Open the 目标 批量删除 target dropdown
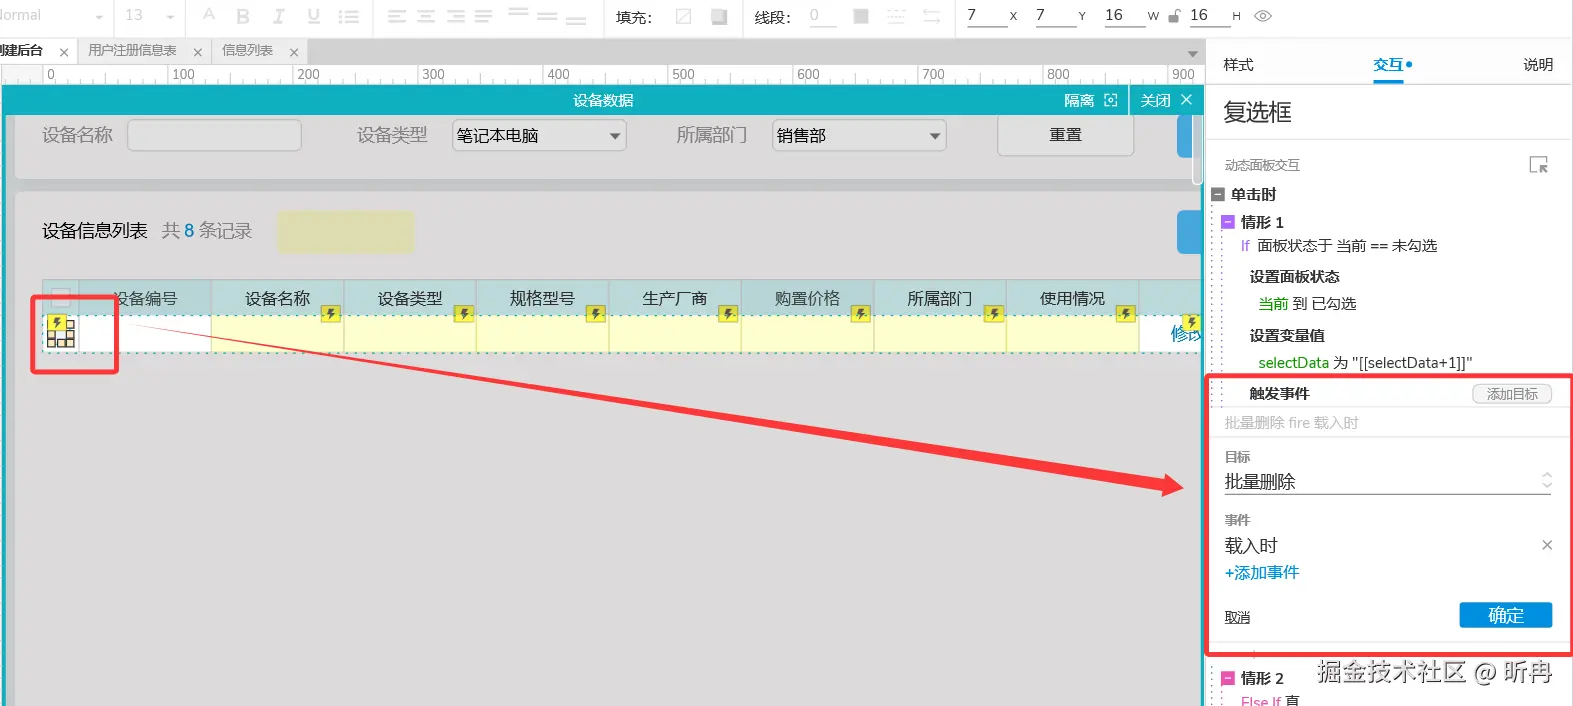Viewport: 1573px width, 706px height. 1388,482
